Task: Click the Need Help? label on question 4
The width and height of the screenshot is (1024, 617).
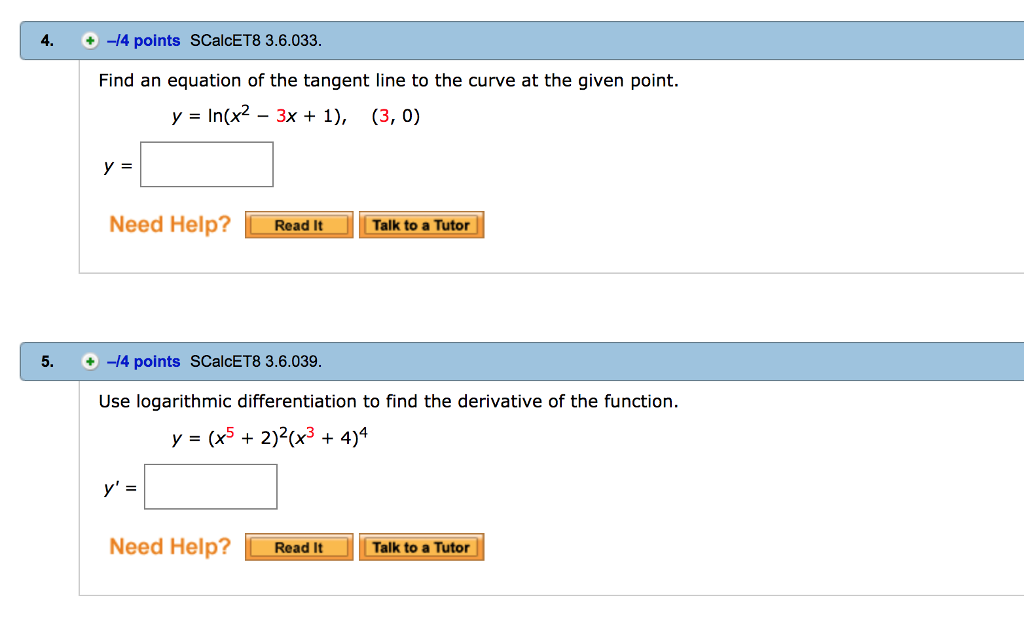Action: pos(169,224)
